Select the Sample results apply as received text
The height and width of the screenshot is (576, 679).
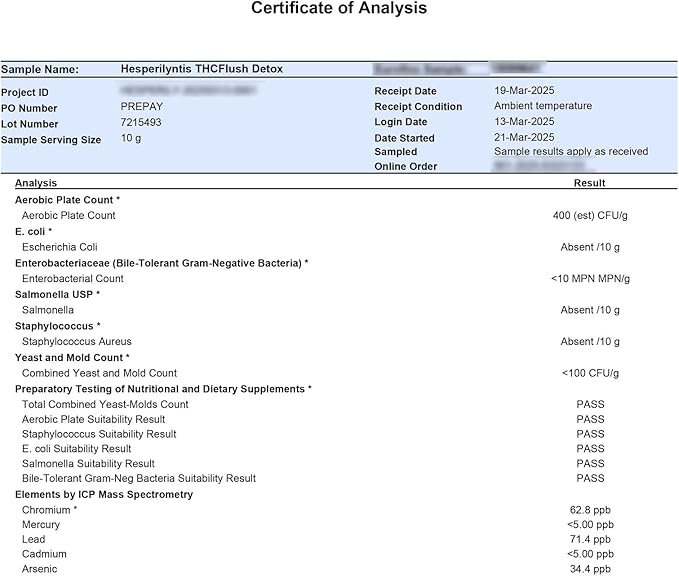coord(570,152)
